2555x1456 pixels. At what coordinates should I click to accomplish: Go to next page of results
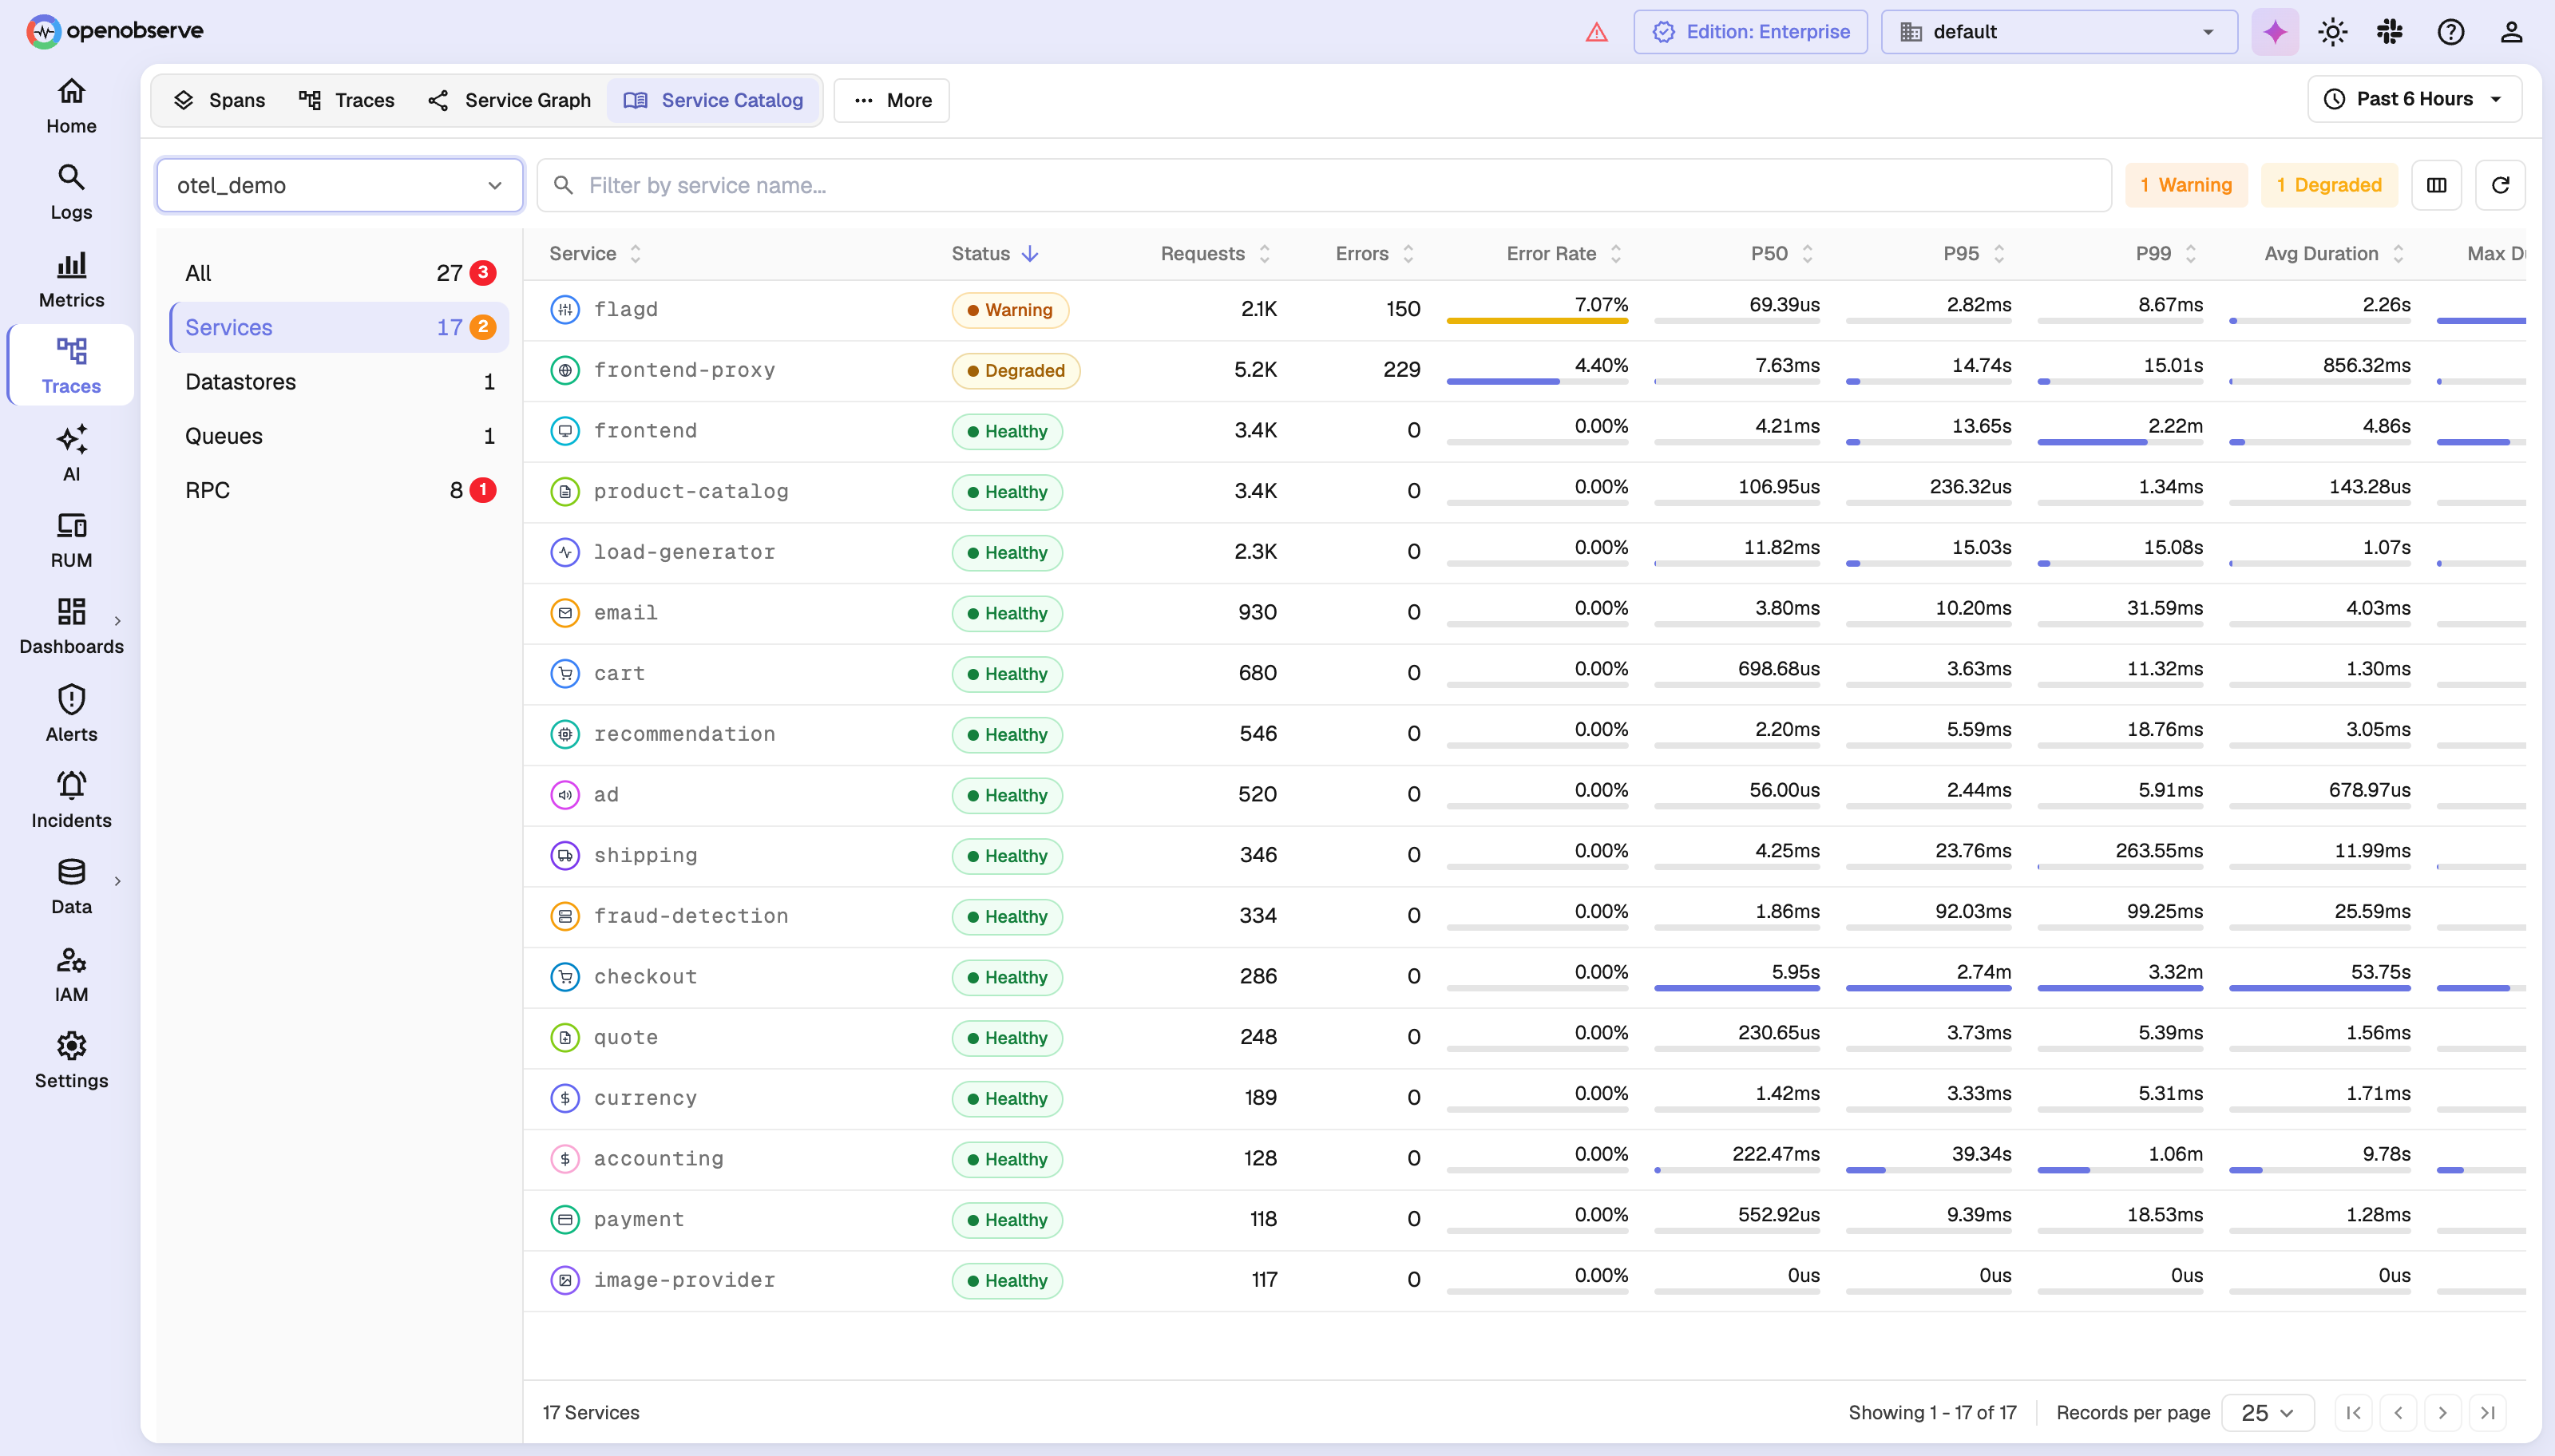tap(2443, 1412)
